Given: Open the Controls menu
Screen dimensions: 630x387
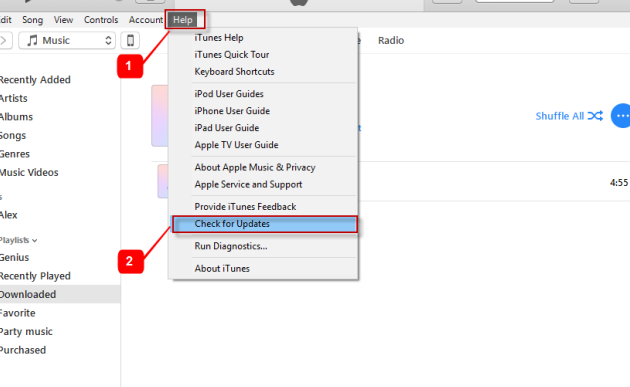Looking at the screenshot, I should [101, 20].
